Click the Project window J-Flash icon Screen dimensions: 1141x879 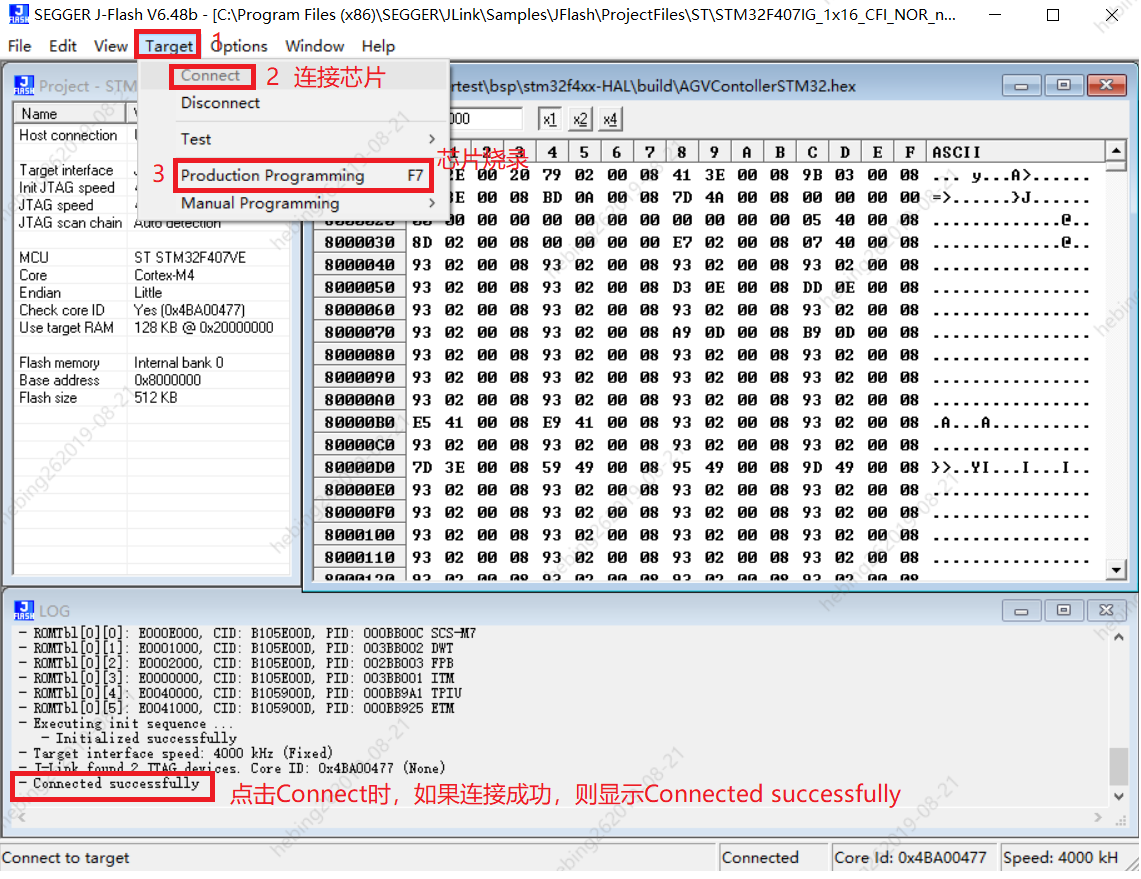click(24, 85)
